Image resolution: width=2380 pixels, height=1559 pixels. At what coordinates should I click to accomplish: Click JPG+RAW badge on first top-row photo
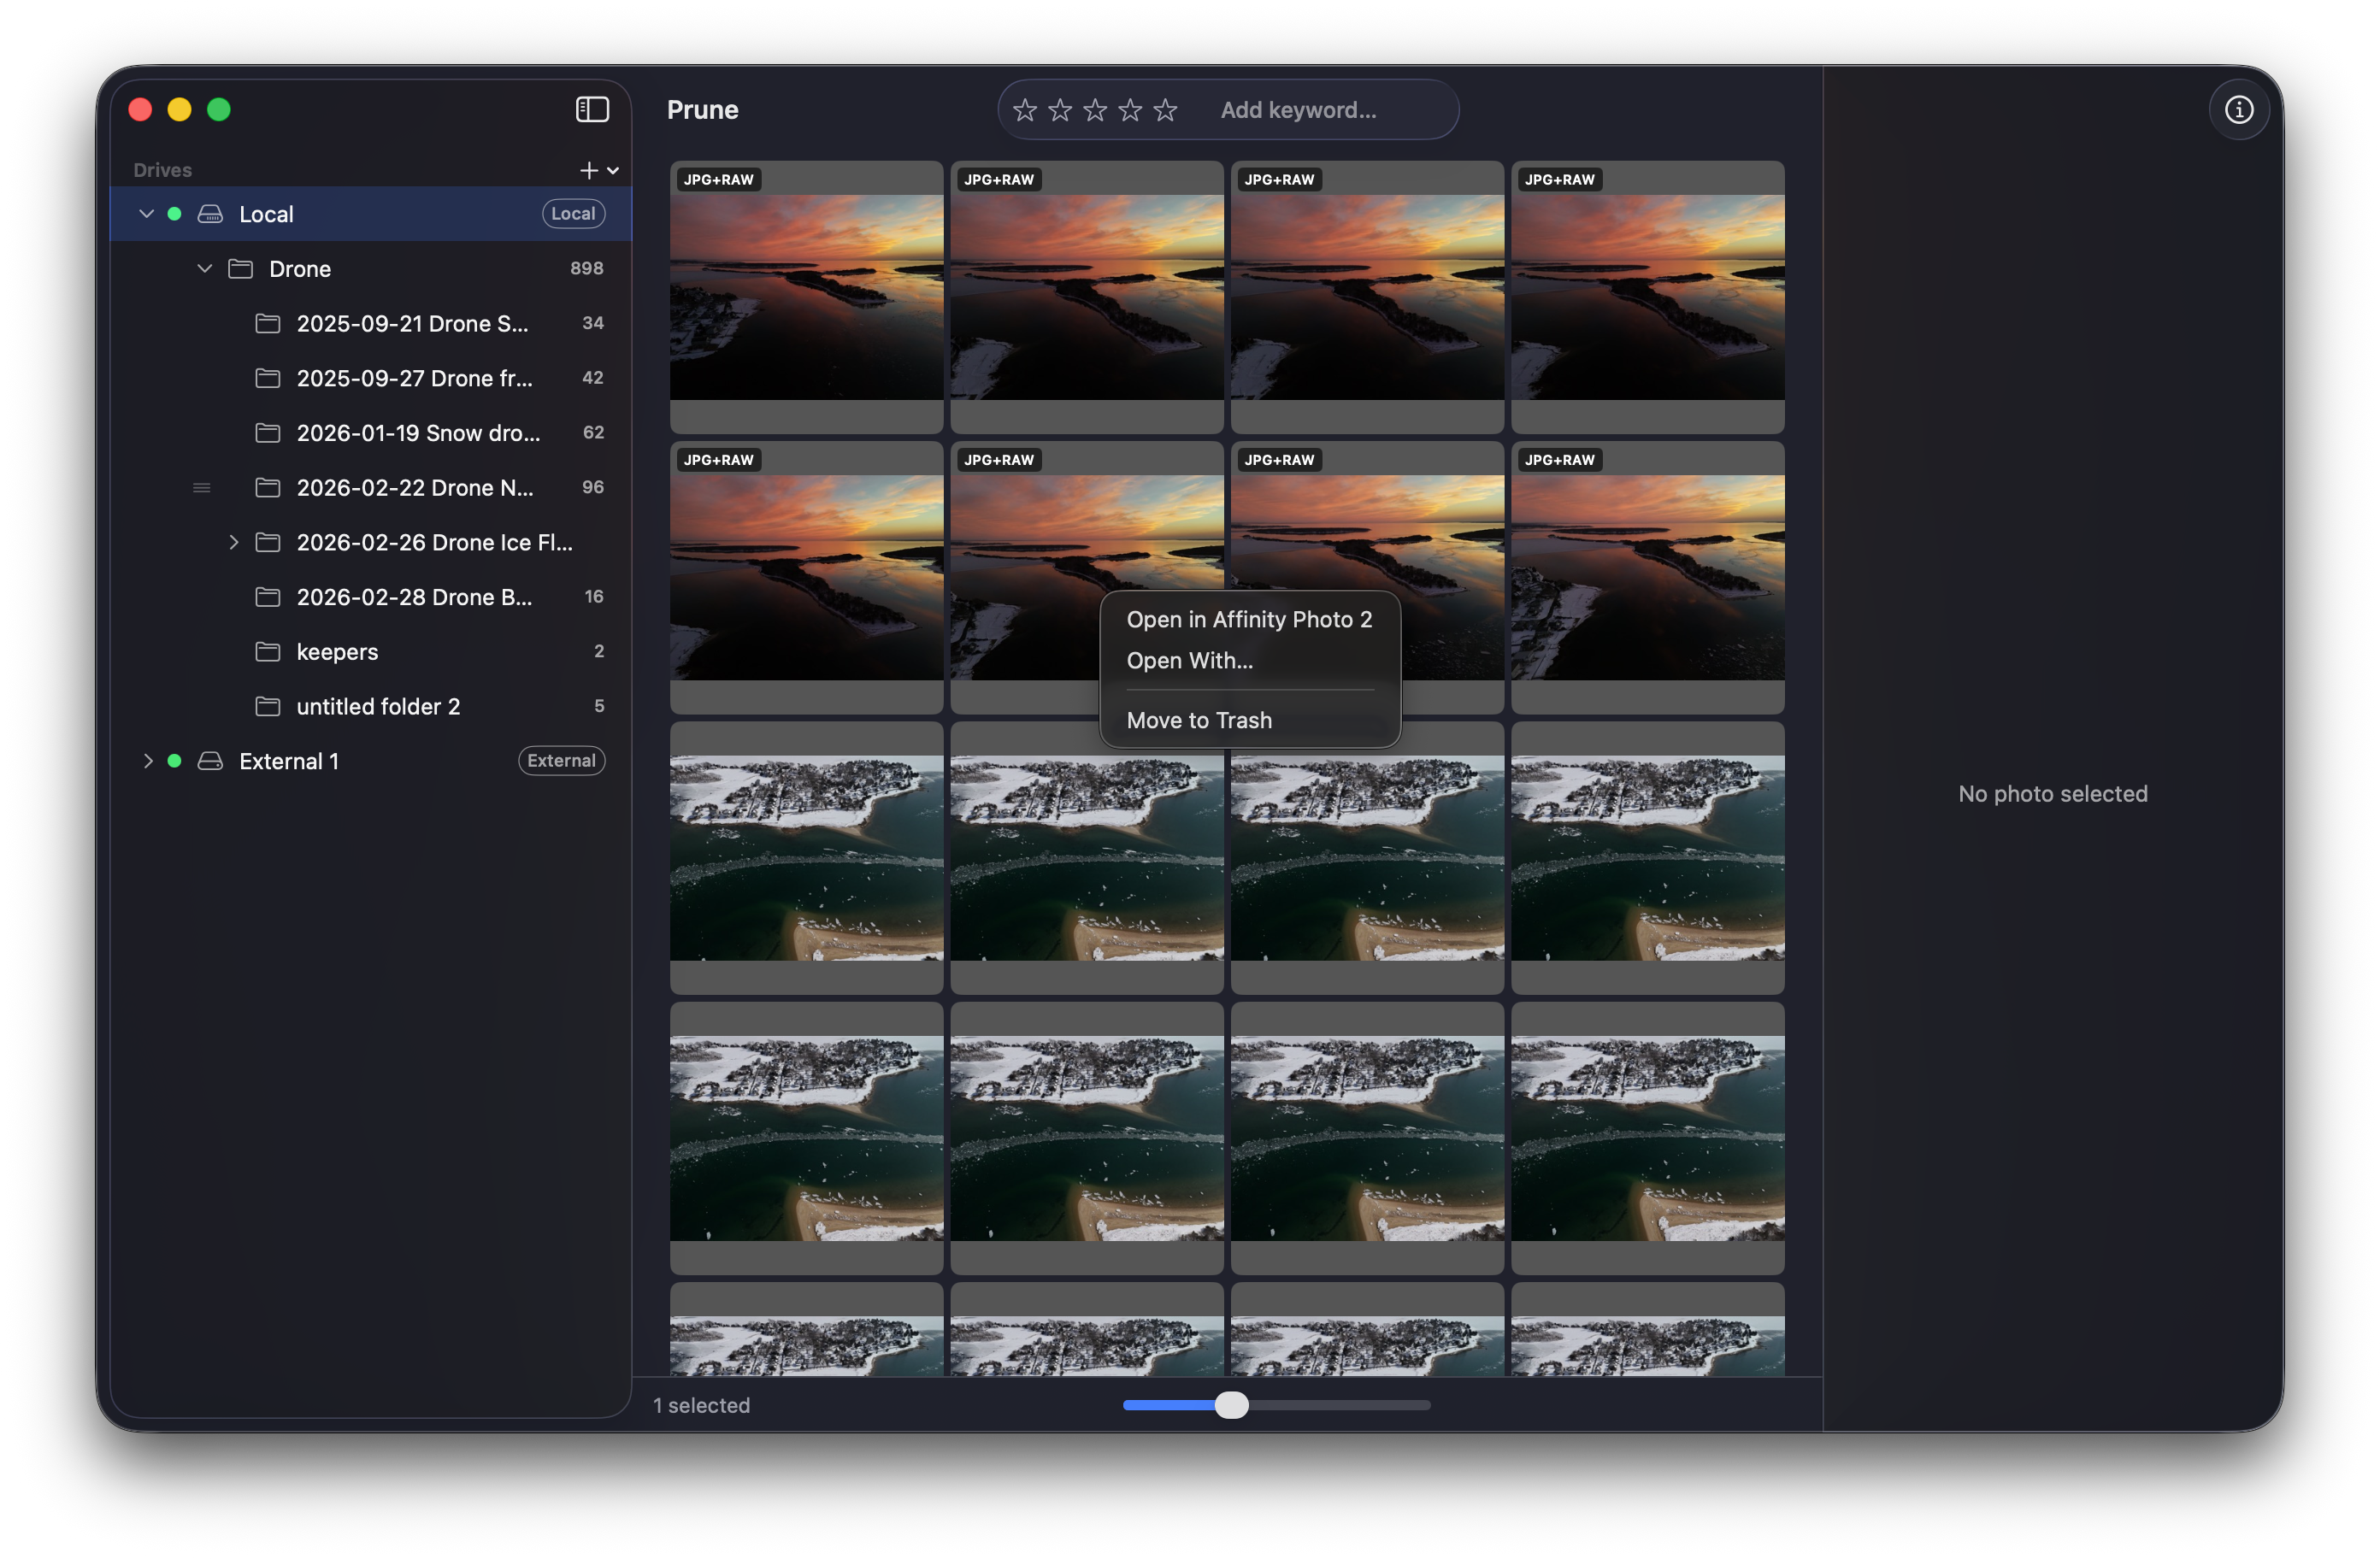click(718, 179)
